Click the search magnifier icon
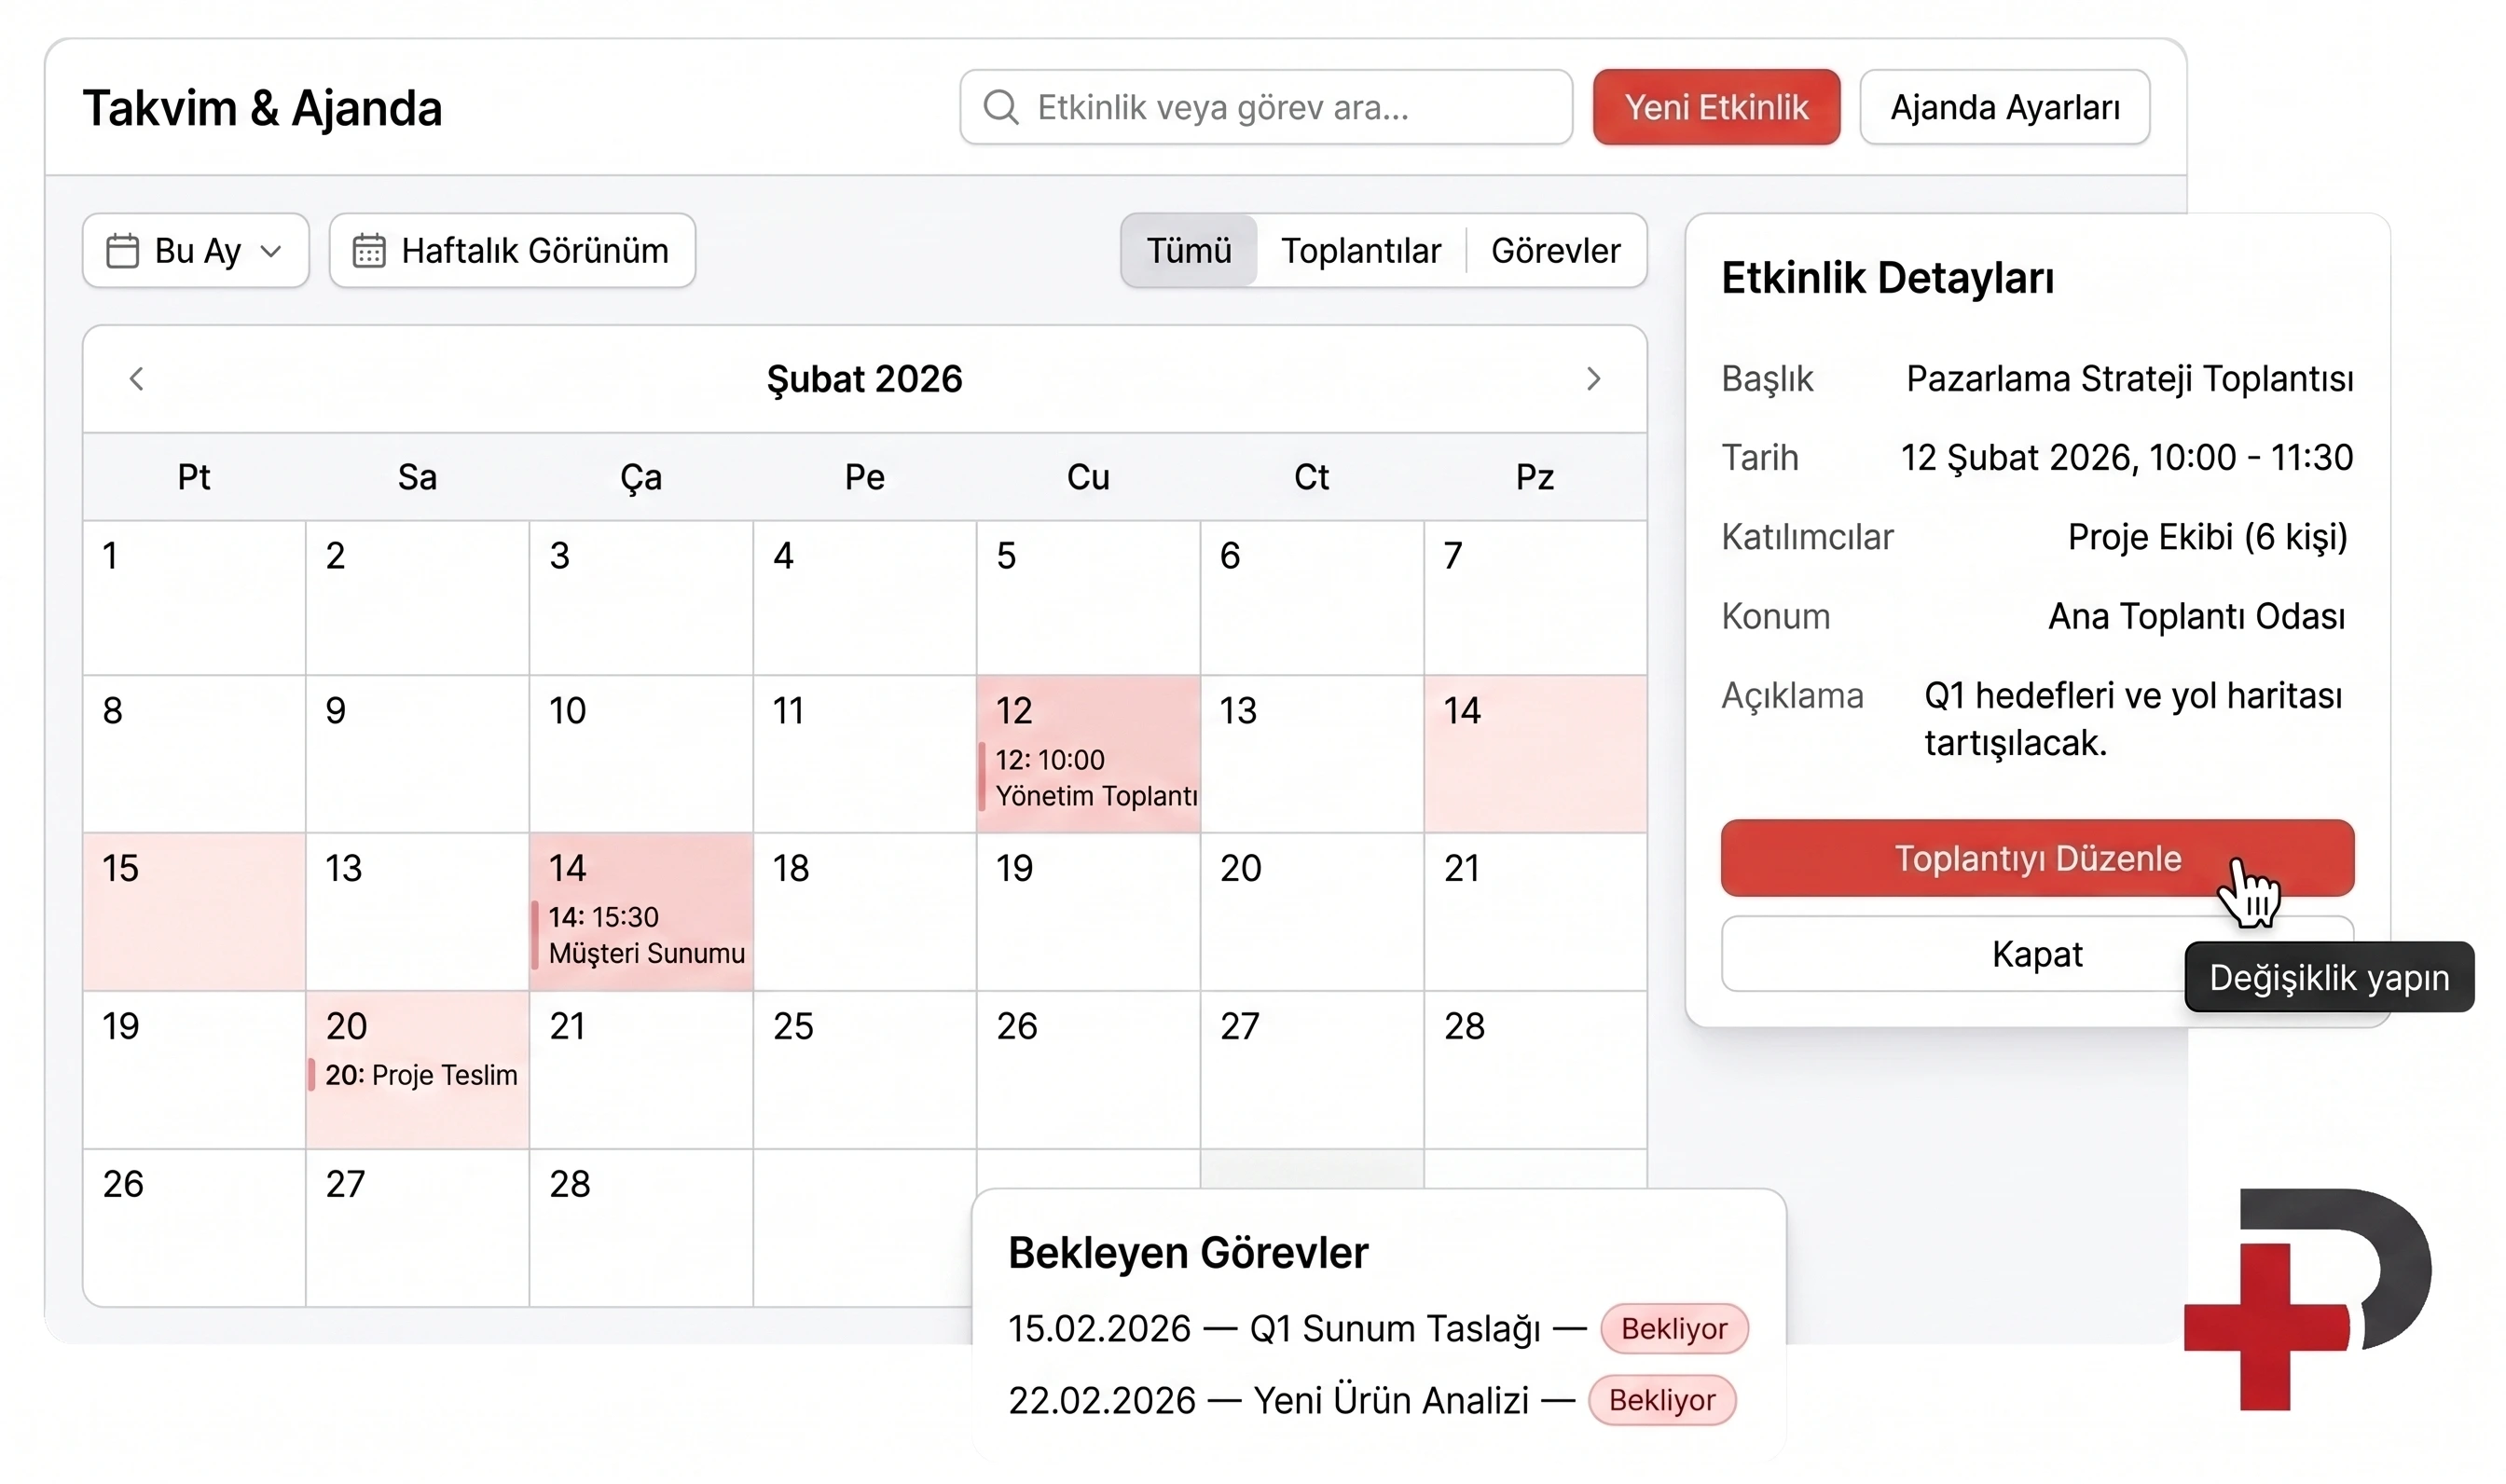This screenshot has height=1484, width=2506. 1000,107
